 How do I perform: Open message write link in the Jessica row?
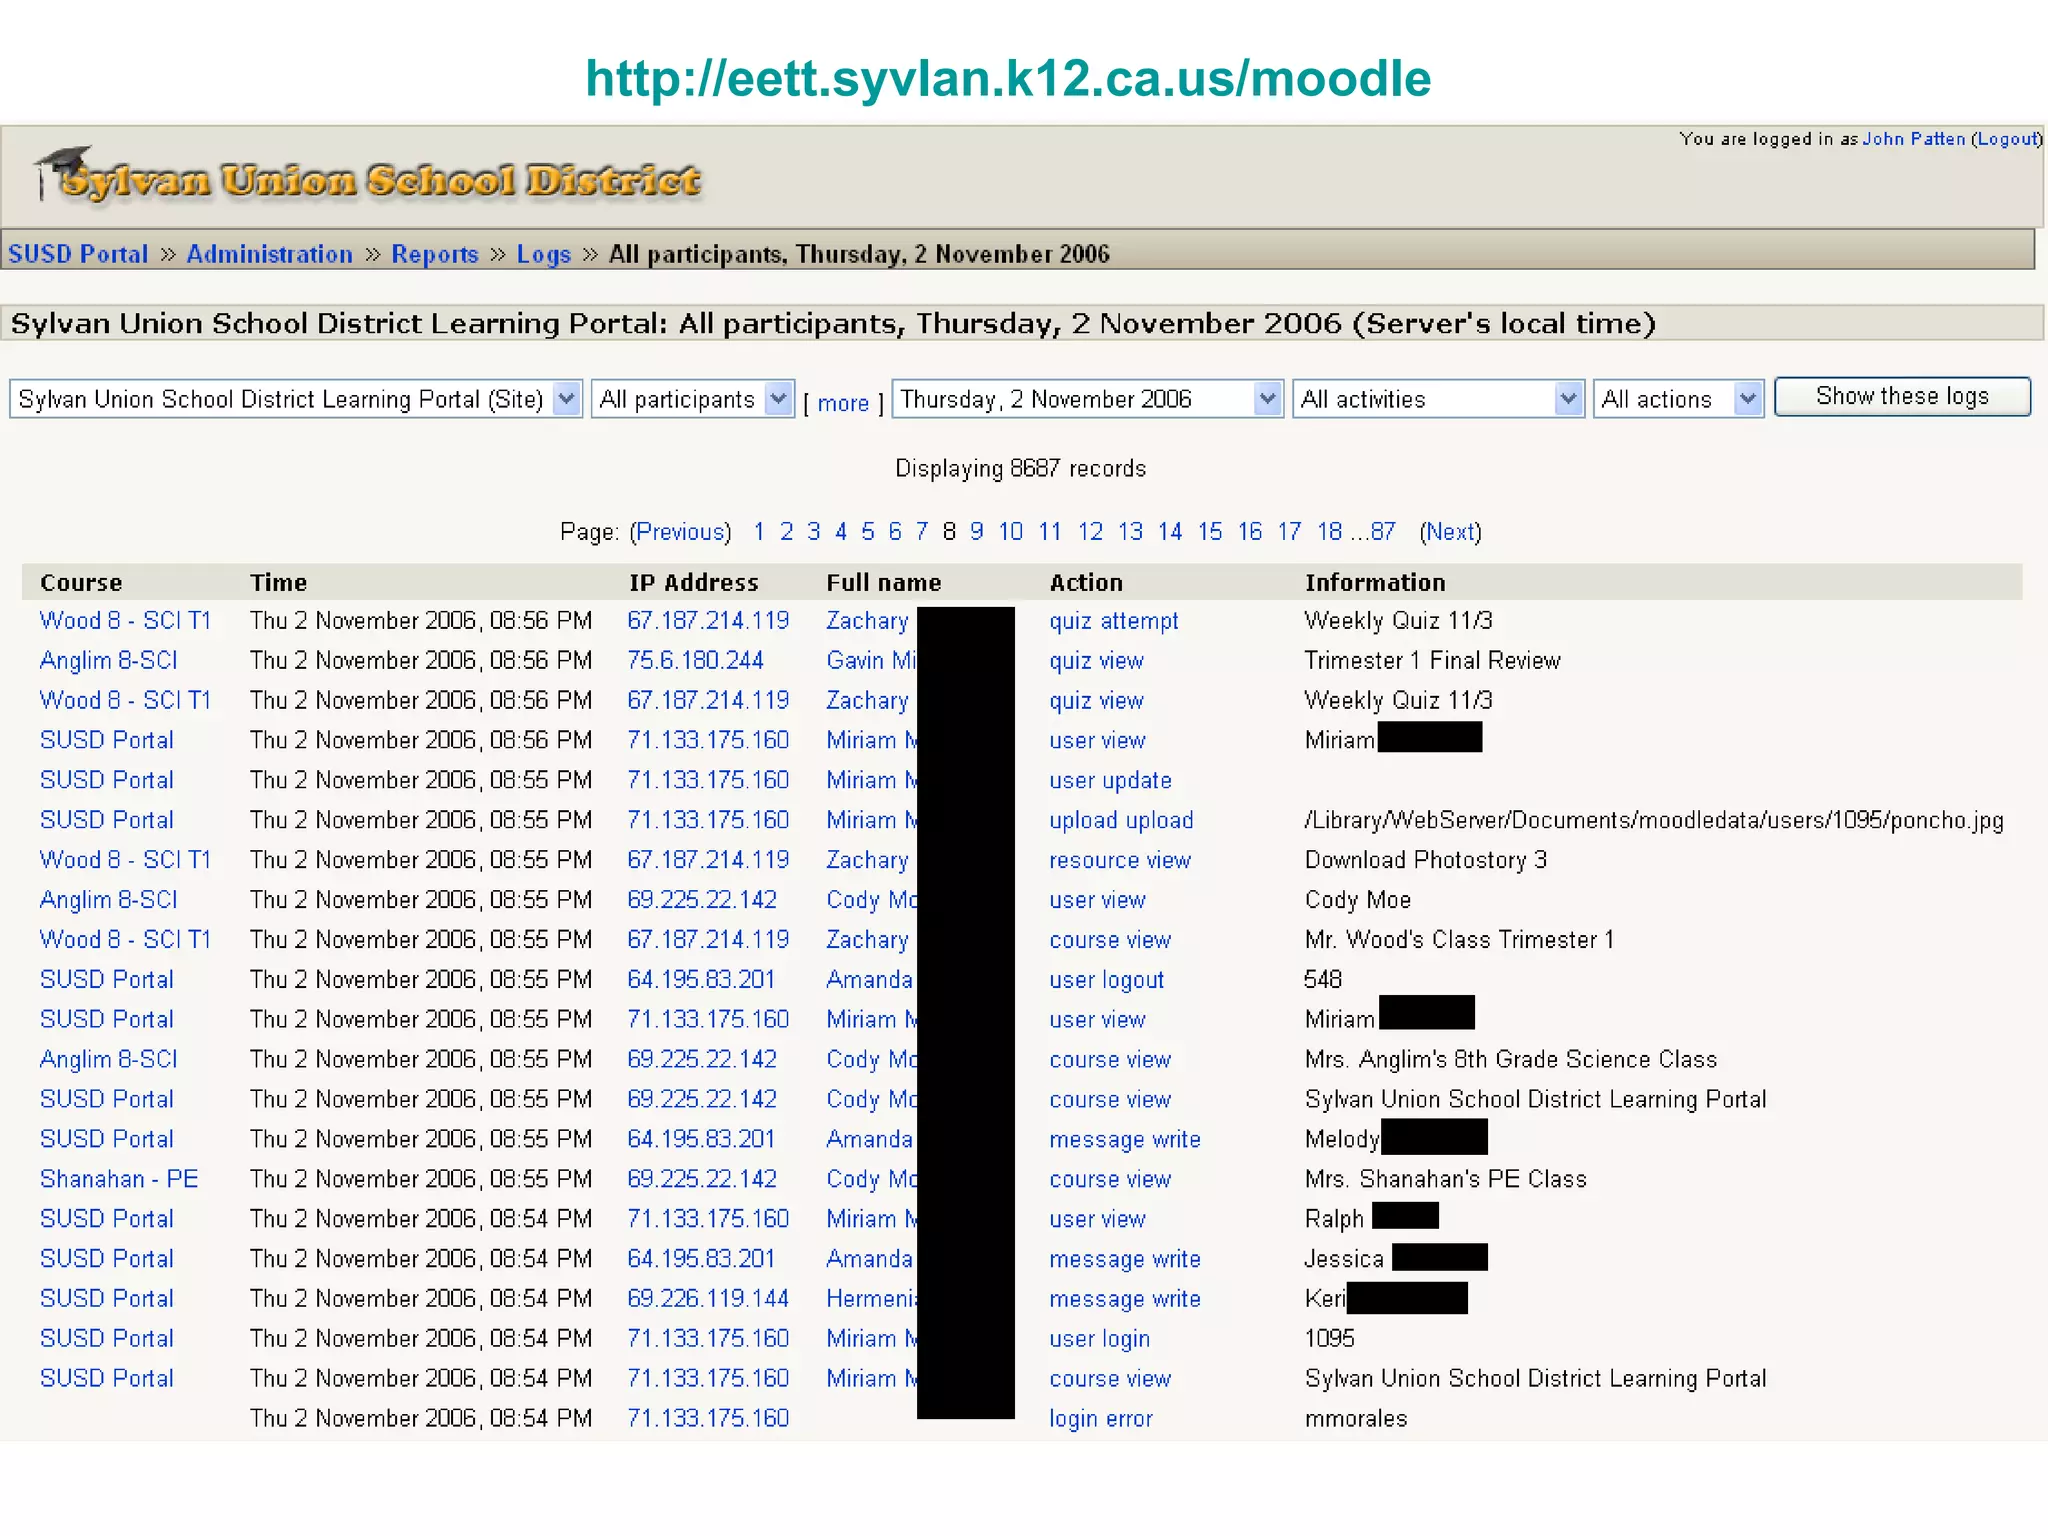[1125, 1259]
